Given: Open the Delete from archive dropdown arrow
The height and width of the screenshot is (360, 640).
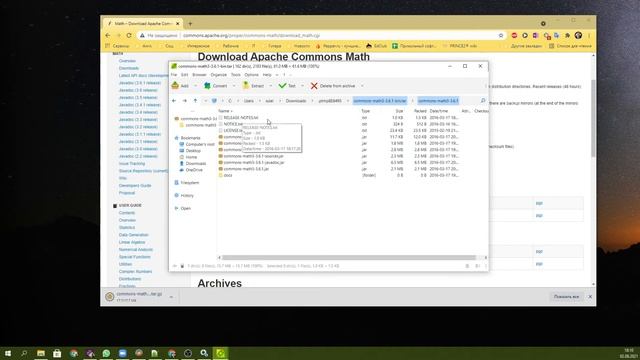Looking at the screenshot, I should click(362, 86).
